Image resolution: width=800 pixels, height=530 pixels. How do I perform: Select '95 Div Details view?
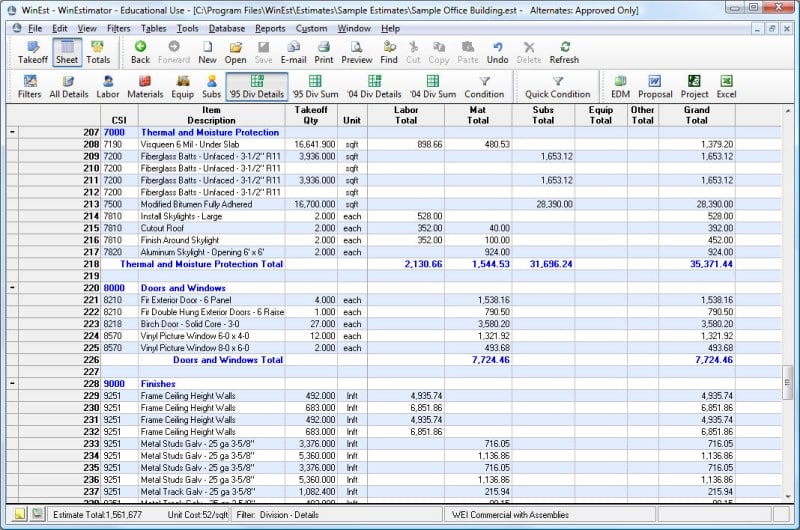pyautogui.click(x=257, y=87)
